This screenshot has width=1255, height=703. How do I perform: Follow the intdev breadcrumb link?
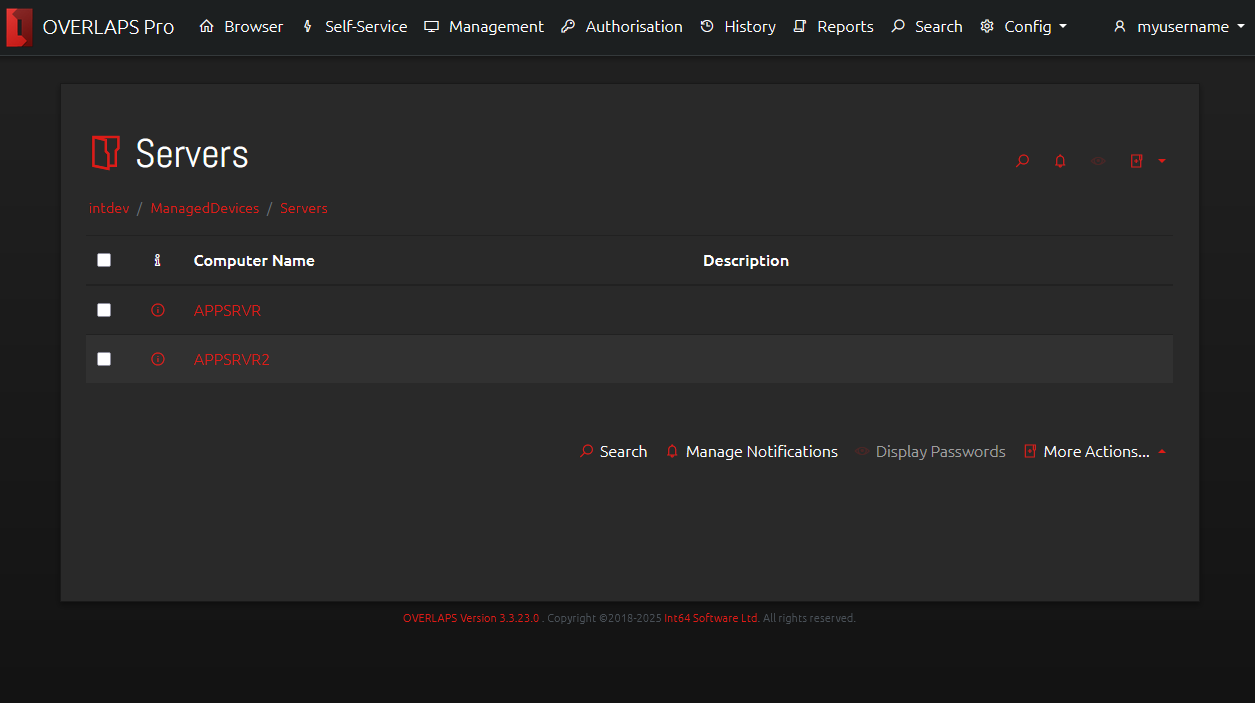pos(109,208)
